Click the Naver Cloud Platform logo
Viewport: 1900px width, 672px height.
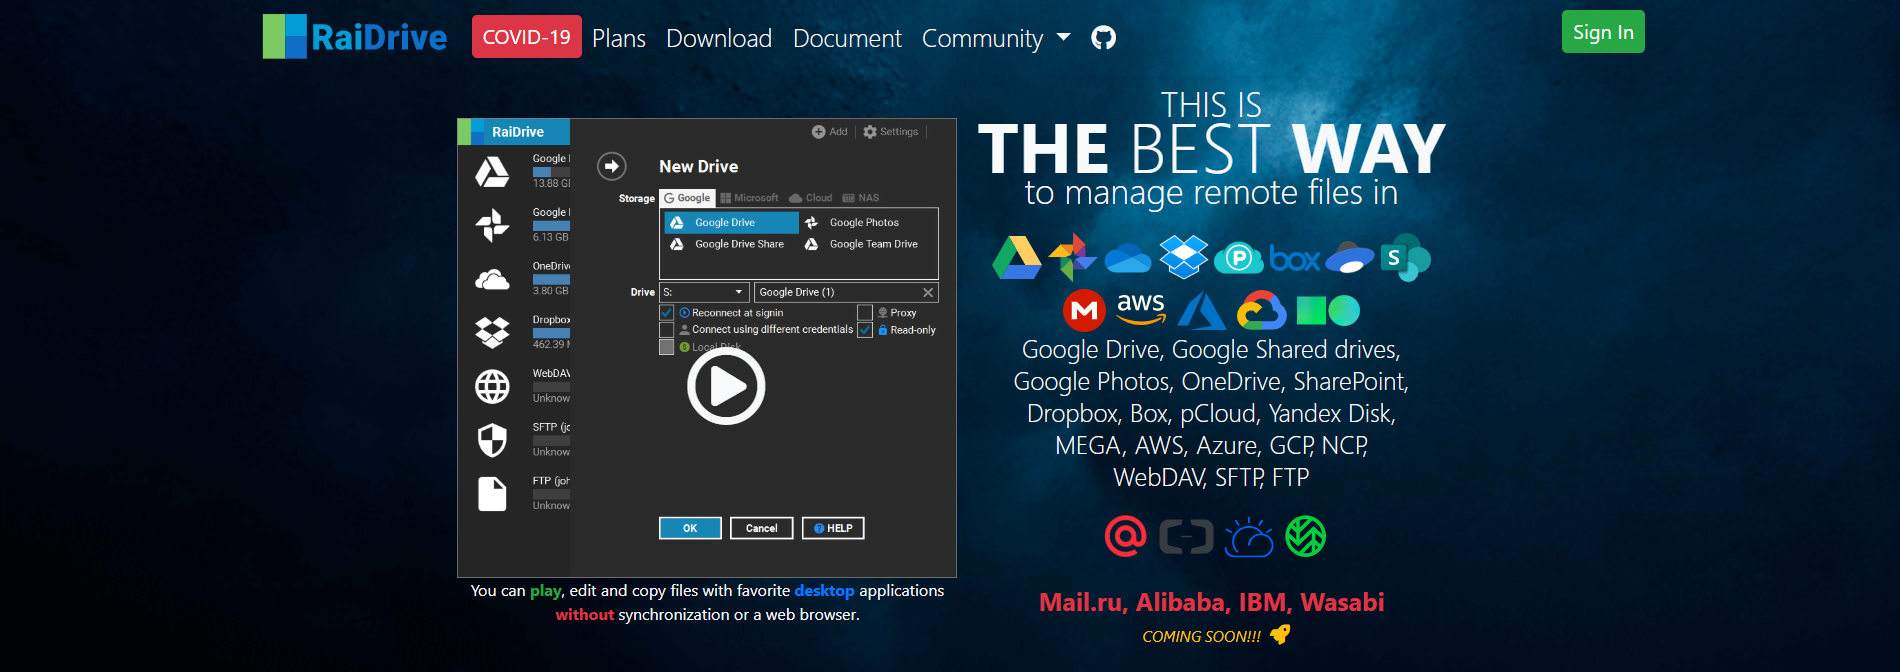coord(1328,311)
